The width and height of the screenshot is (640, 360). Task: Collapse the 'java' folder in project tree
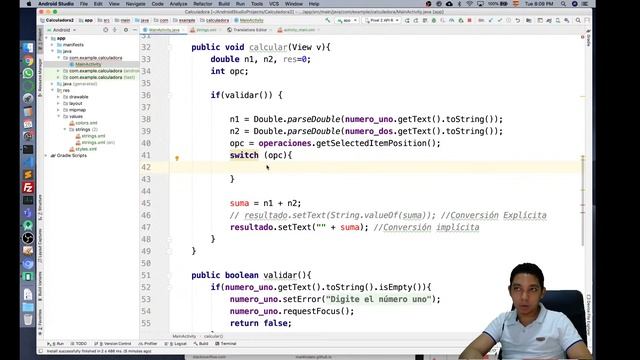tap(53, 51)
